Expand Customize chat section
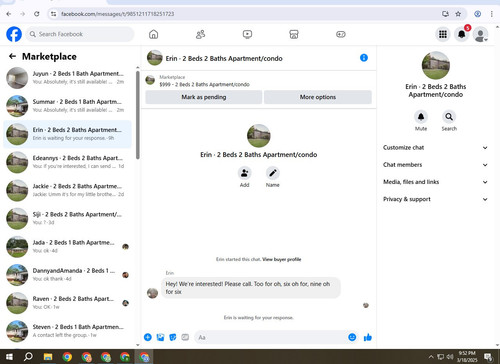 point(435,147)
